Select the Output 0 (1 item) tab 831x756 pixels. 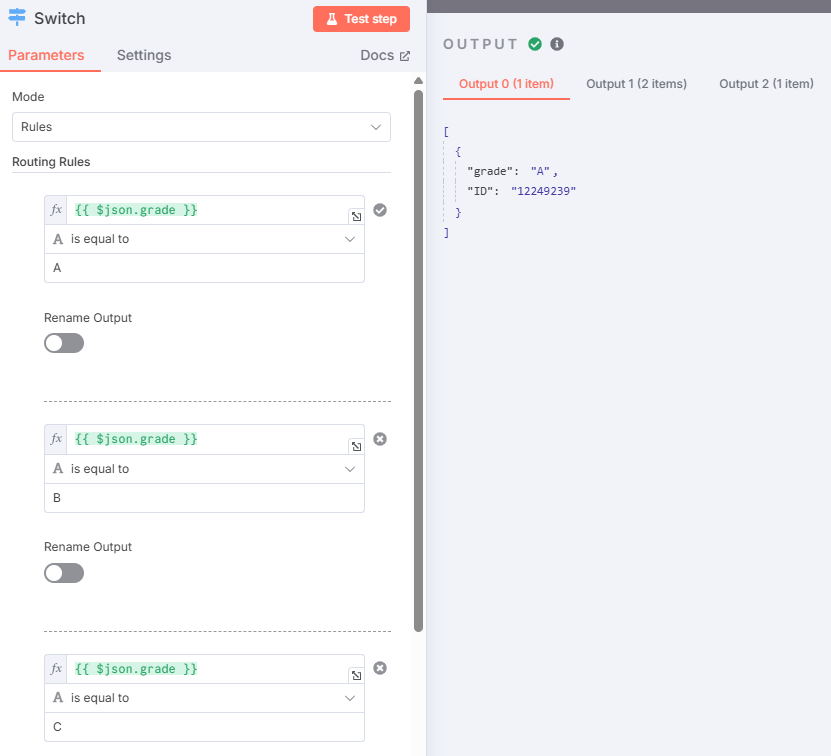[506, 84]
